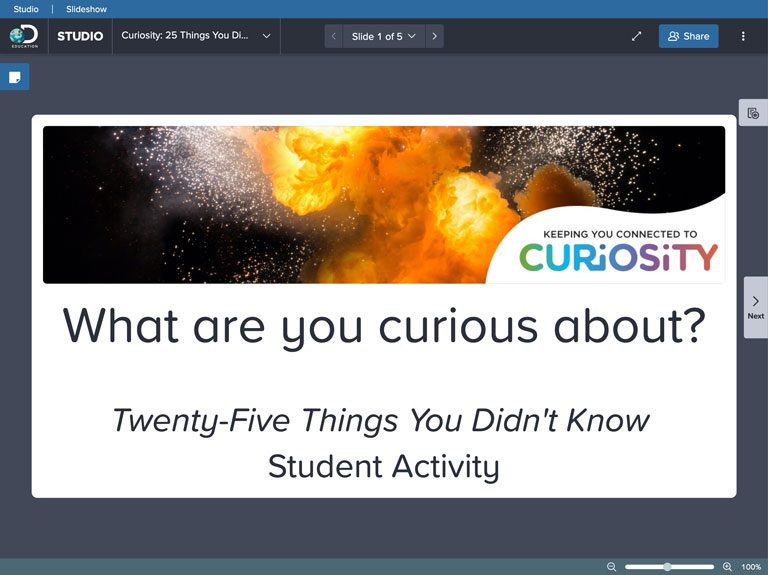Click the Discovery Education logo
768x575 pixels.
[24, 36]
